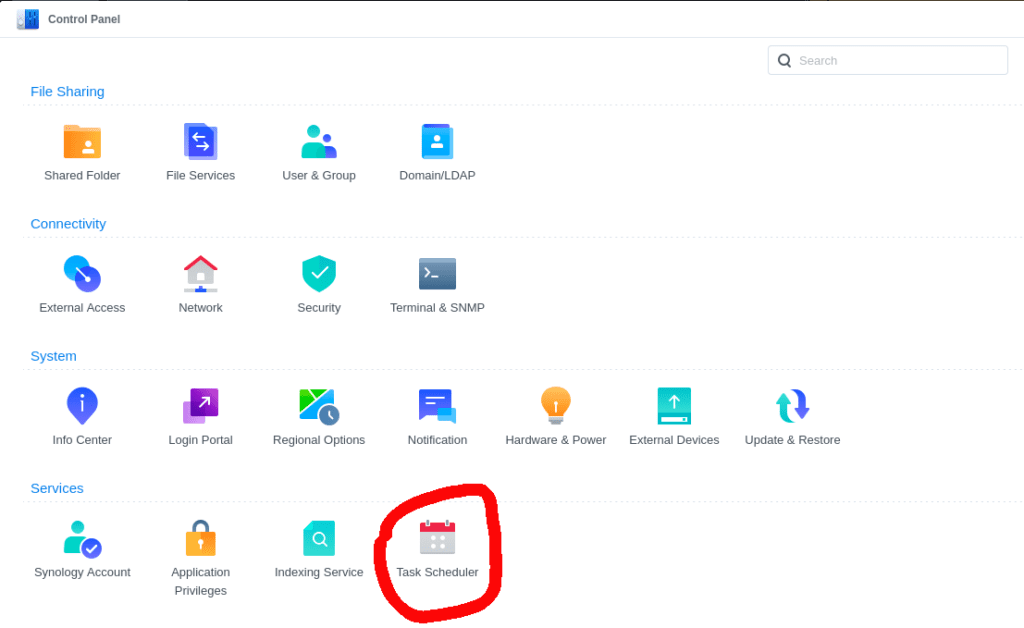The image size is (1024, 628).
Task: Open the Update & Restore icon
Action: [792, 406]
